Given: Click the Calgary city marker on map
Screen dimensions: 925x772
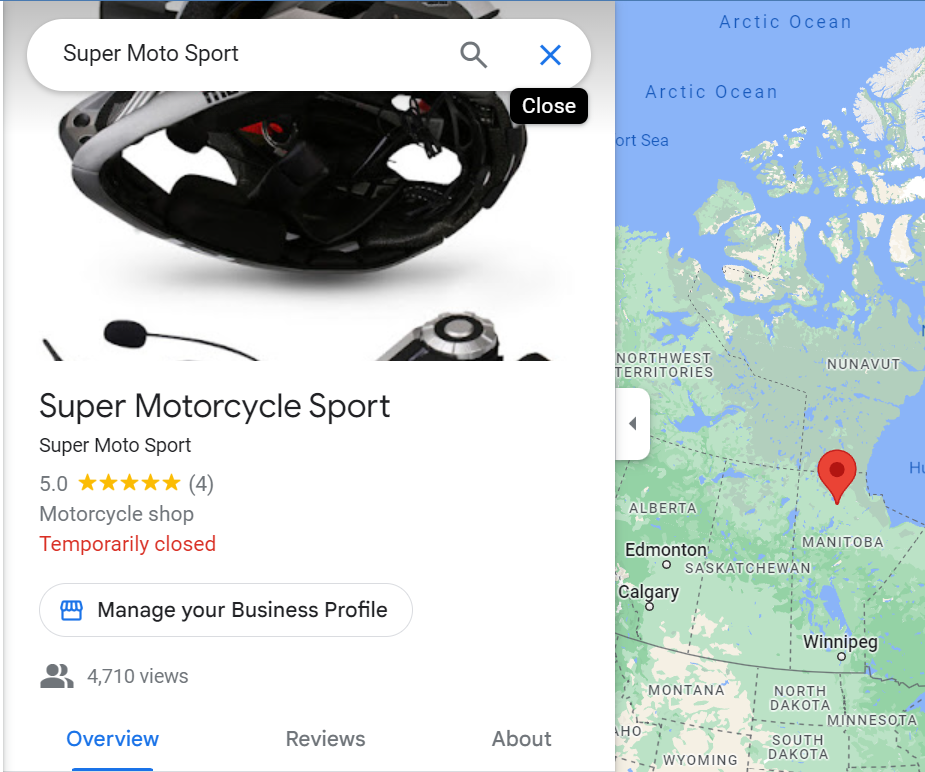Looking at the screenshot, I should click(649, 606).
